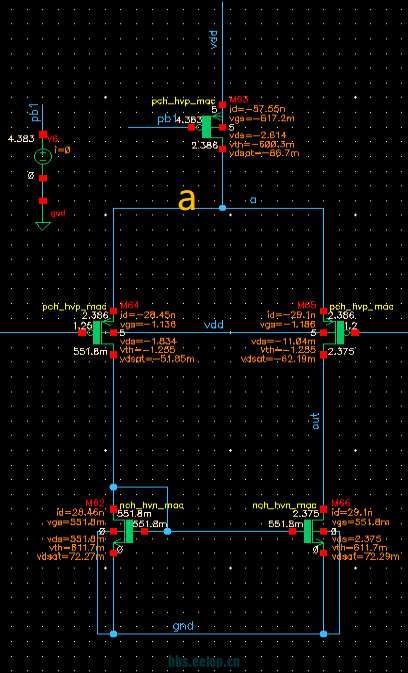This screenshot has height=673, width=408.
Task: Select the M66 NMOS transistor symbol
Action: coord(311,531)
